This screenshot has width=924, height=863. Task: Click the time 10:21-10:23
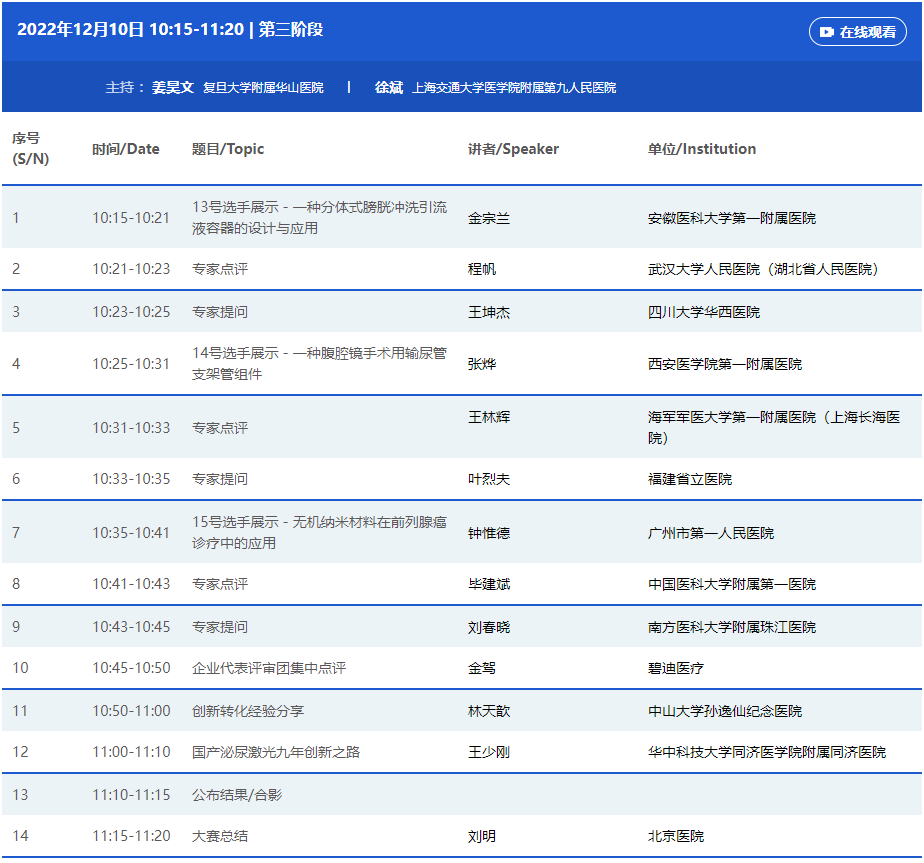tap(131, 269)
